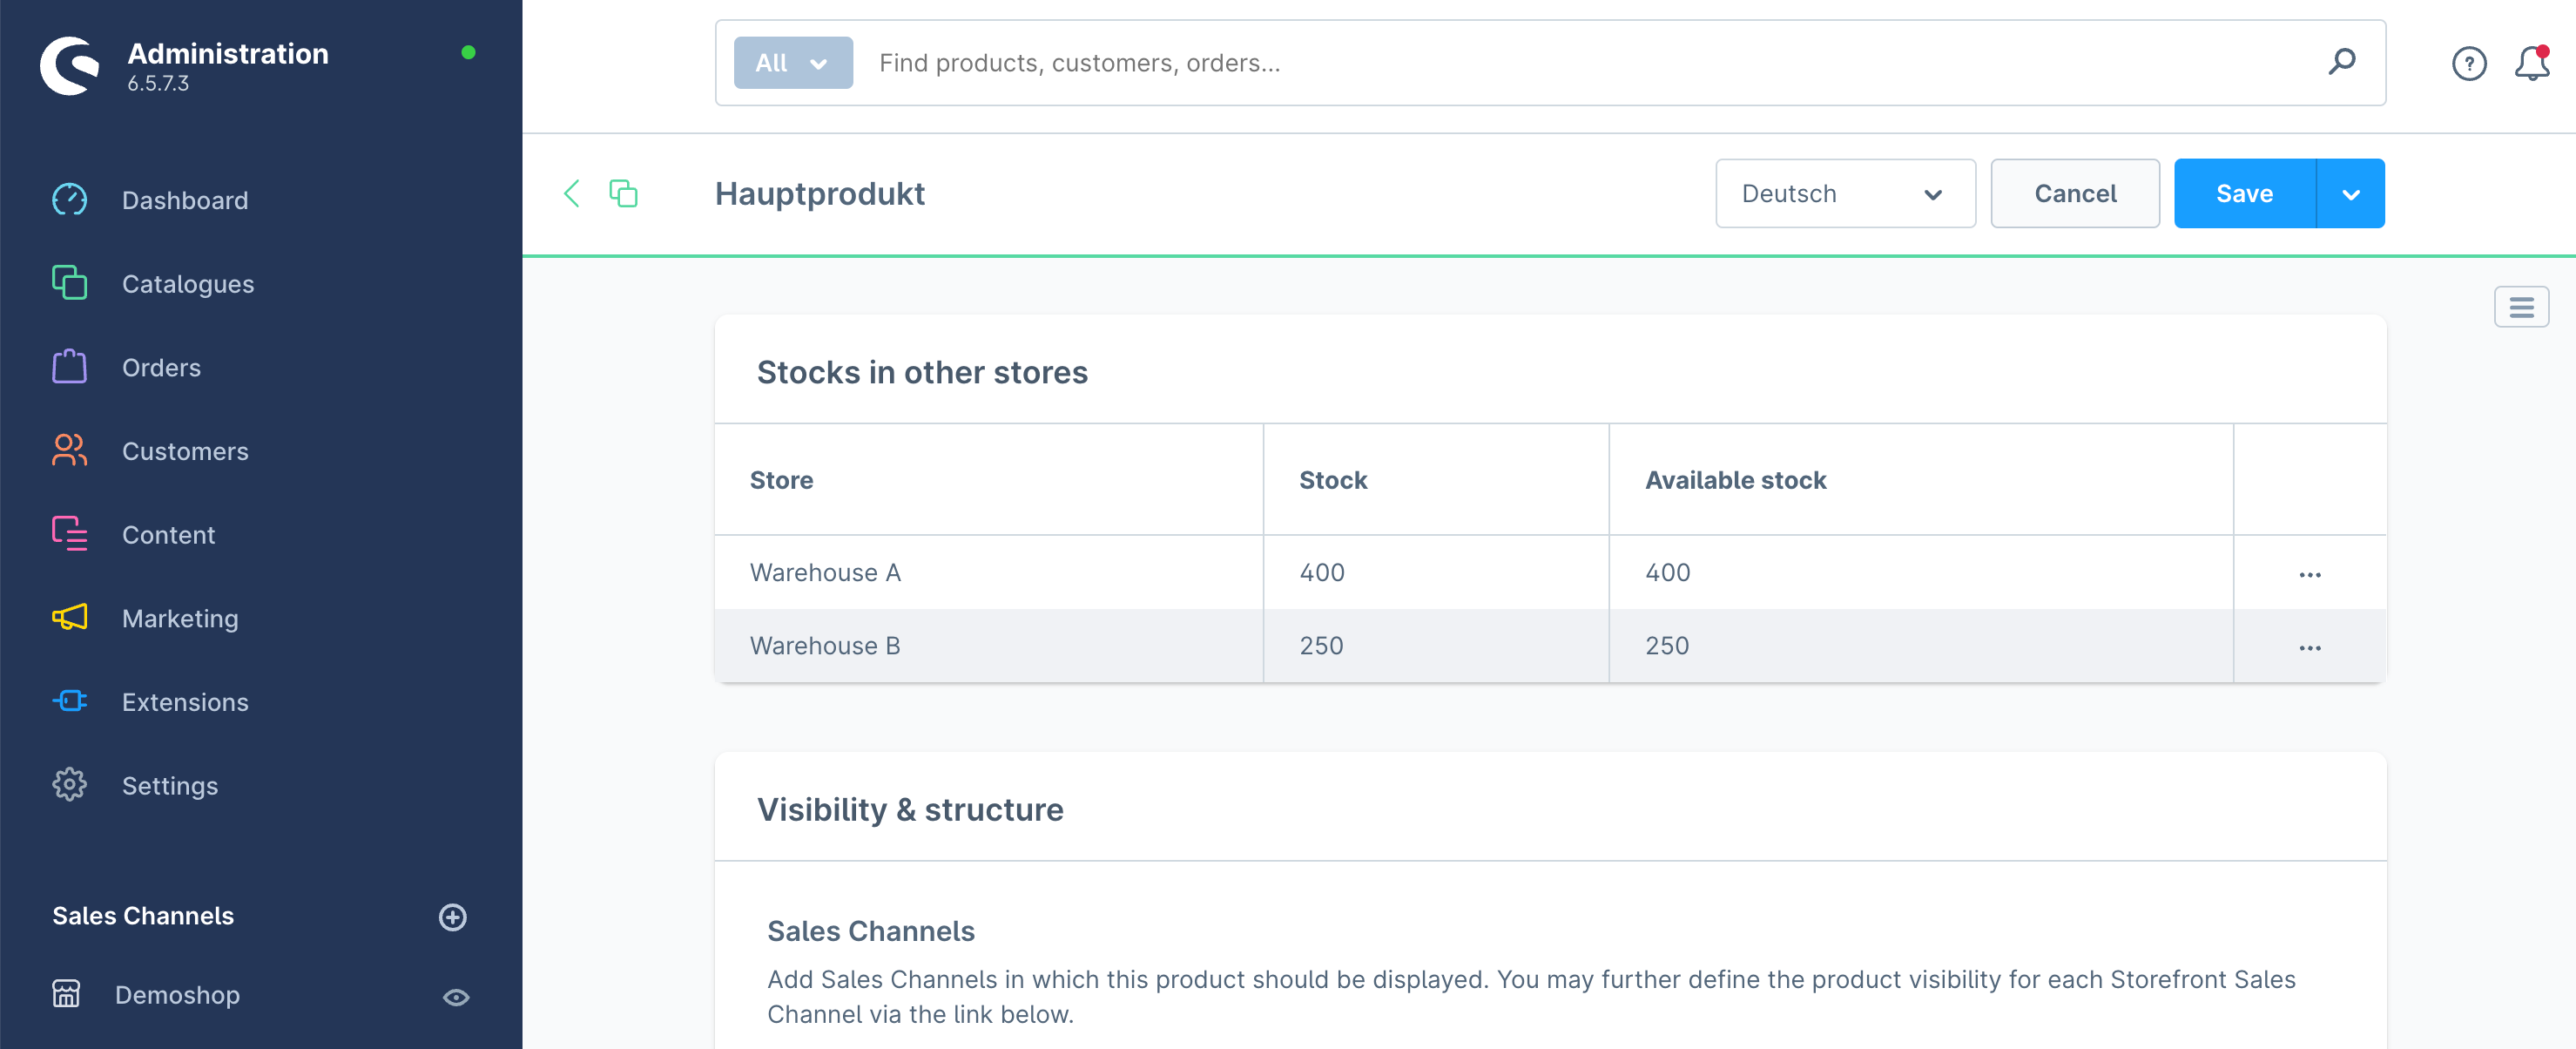2576x1049 pixels.
Task: Open Warehouse B row actions menu
Action: (2309, 647)
